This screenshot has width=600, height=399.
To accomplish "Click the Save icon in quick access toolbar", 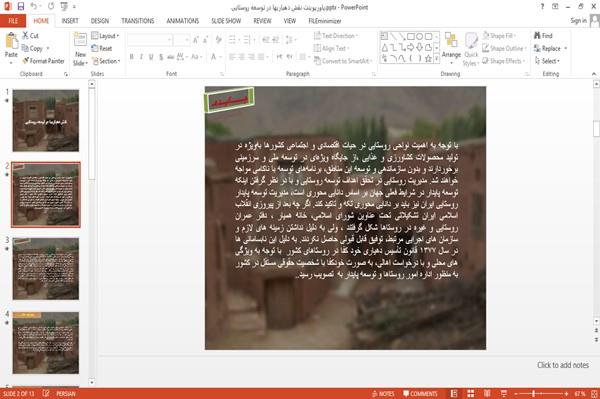I will (x=21, y=6).
